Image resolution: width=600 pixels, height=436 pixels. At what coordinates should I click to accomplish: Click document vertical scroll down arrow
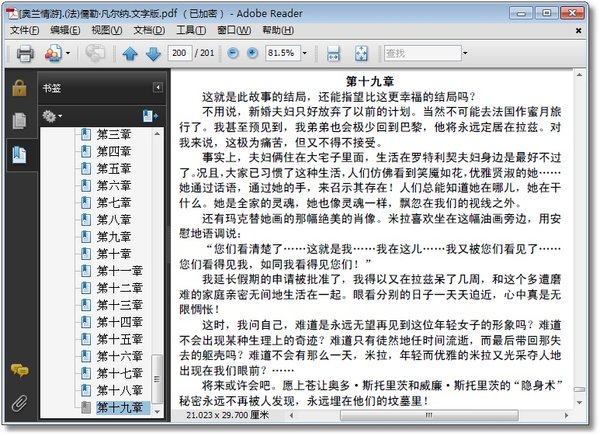pyautogui.click(x=579, y=402)
